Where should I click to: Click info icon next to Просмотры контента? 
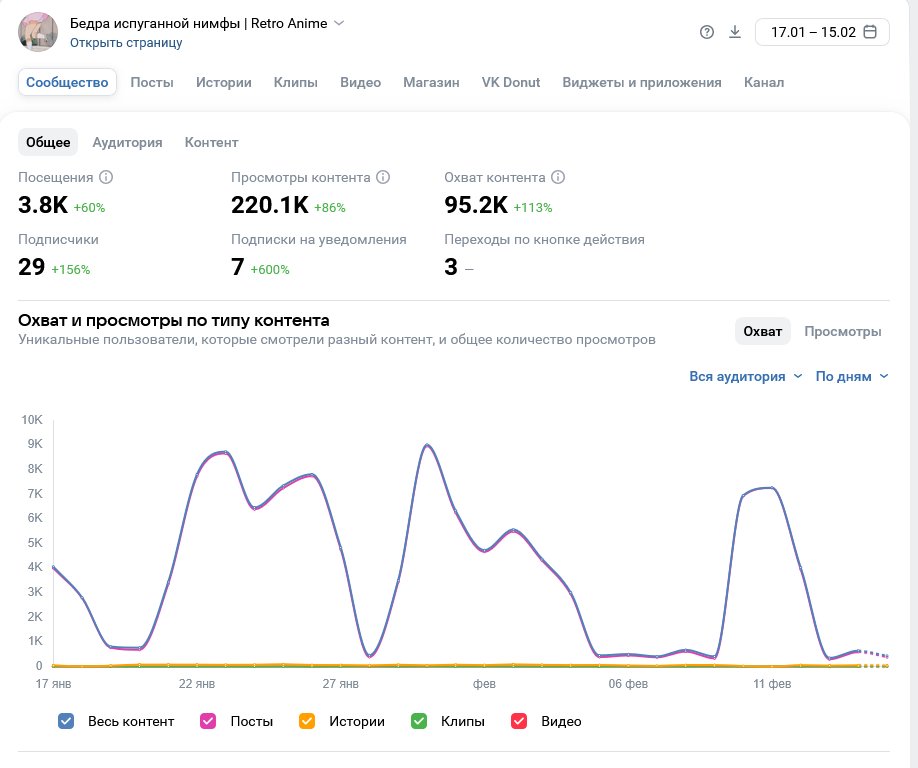pyautogui.click(x=383, y=177)
